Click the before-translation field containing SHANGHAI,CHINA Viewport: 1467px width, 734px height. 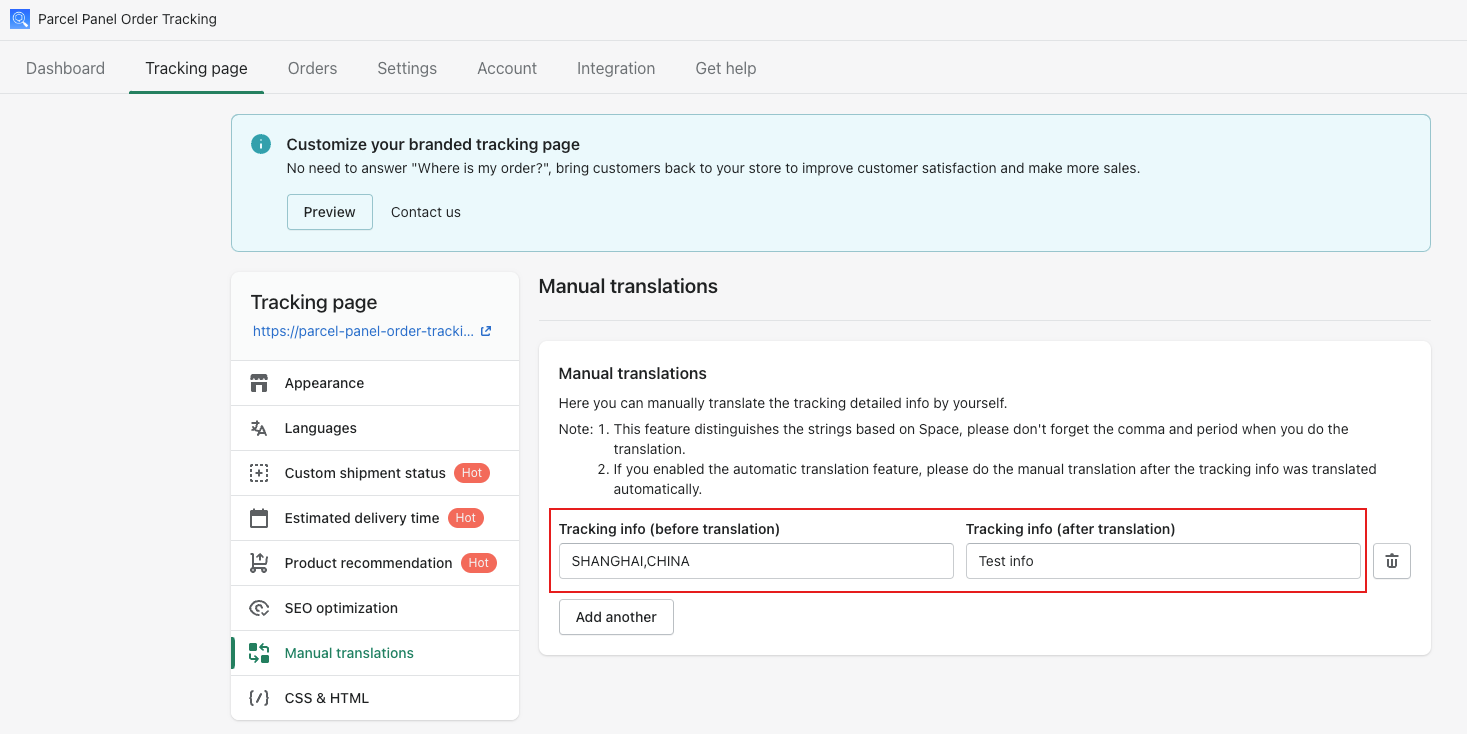point(756,561)
